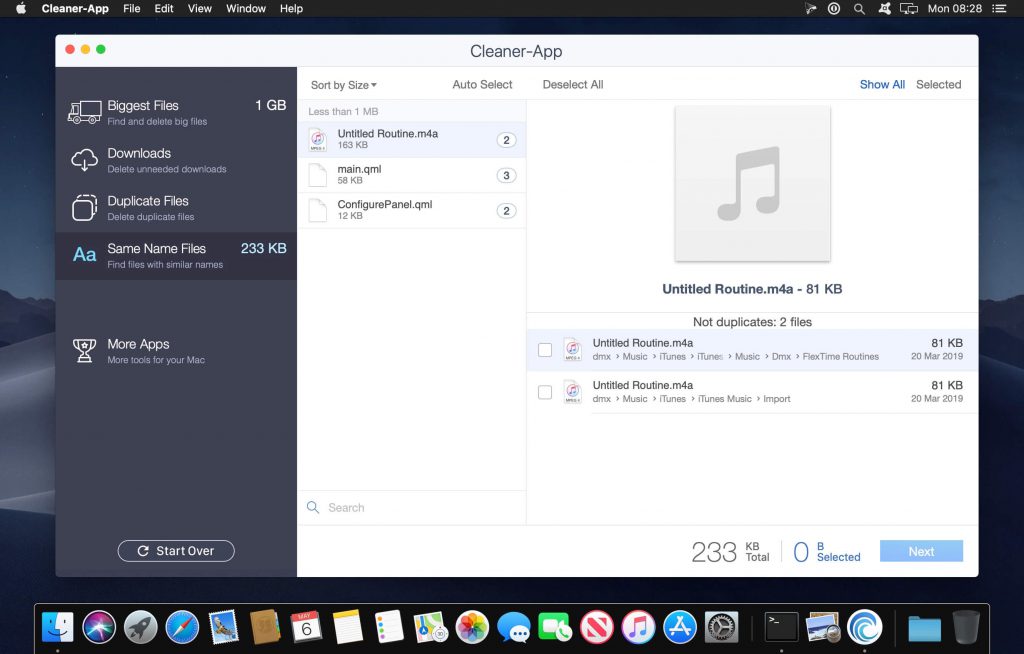The width and height of the screenshot is (1024, 654).
Task: Click the Start Over button
Action: (x=176, y=551)
